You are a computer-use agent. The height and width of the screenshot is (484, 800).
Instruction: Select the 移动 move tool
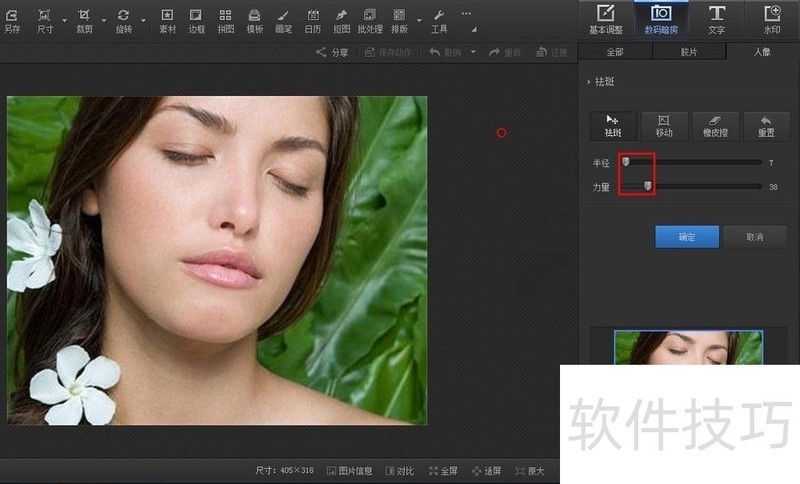click(x=664, y=125)
